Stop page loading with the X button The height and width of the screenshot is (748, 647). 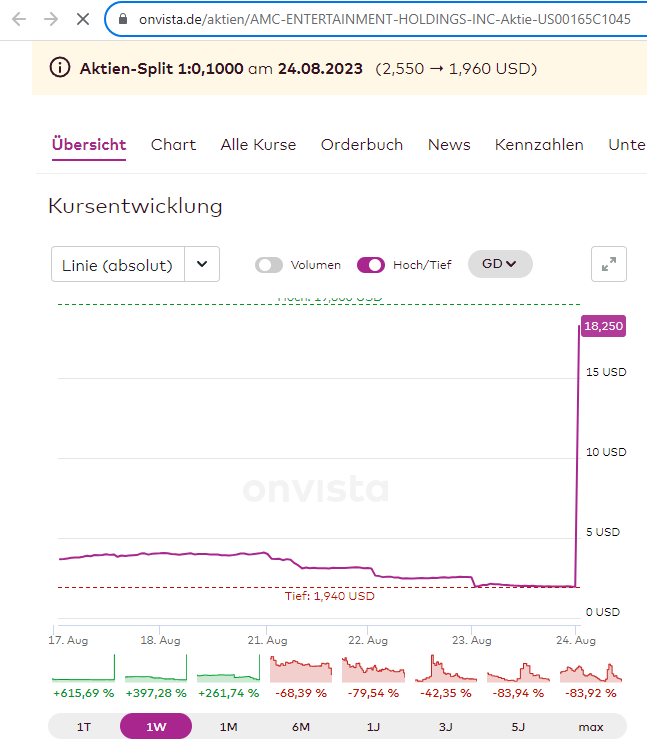click(83, 19)
